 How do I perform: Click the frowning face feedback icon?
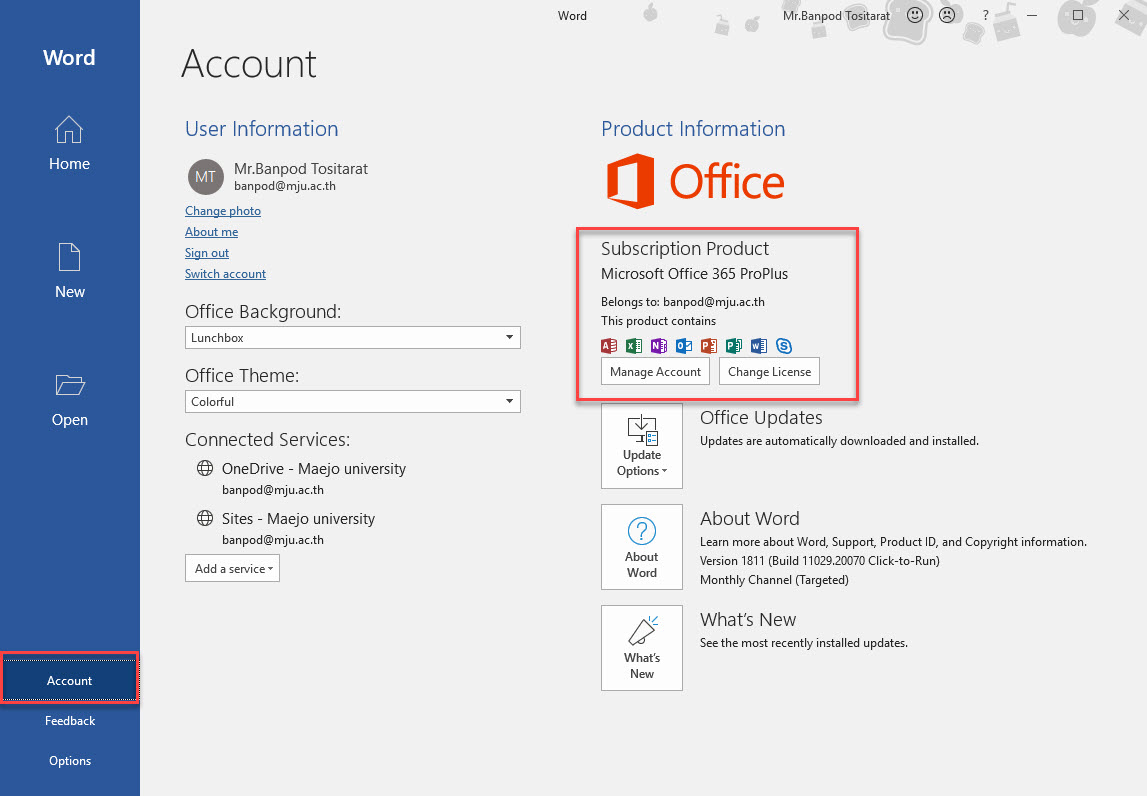(946, 16)
